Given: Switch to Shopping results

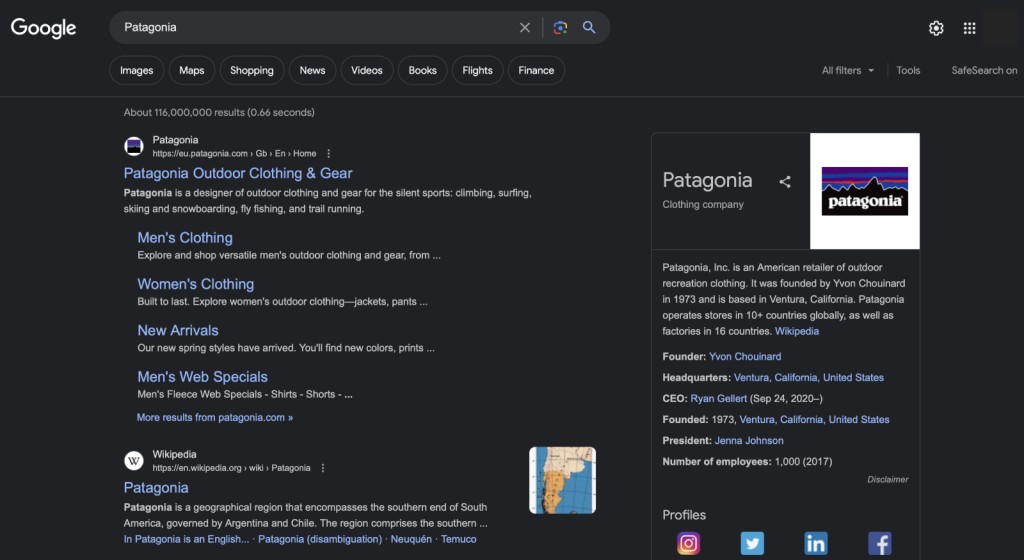Looking at the screenshot, I should (x=251, y=70).
